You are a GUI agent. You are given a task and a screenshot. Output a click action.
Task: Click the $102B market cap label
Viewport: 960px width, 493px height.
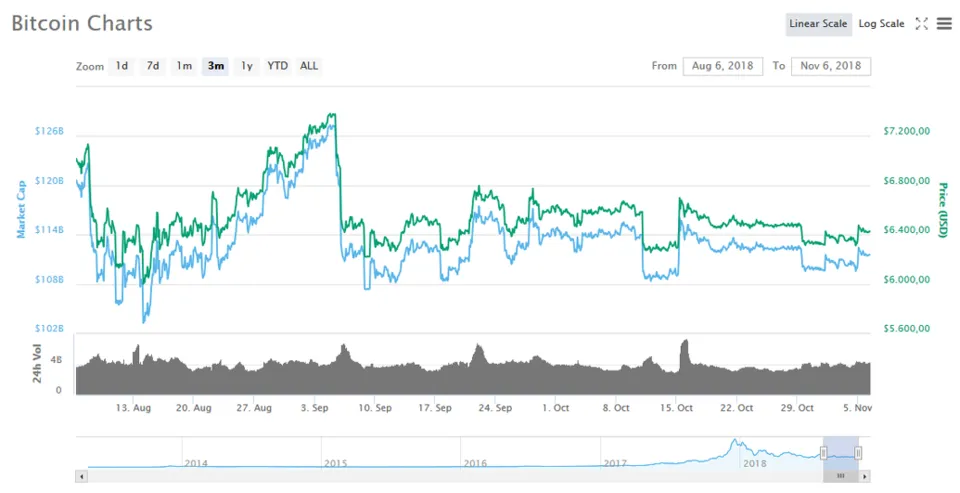[49, 328]
